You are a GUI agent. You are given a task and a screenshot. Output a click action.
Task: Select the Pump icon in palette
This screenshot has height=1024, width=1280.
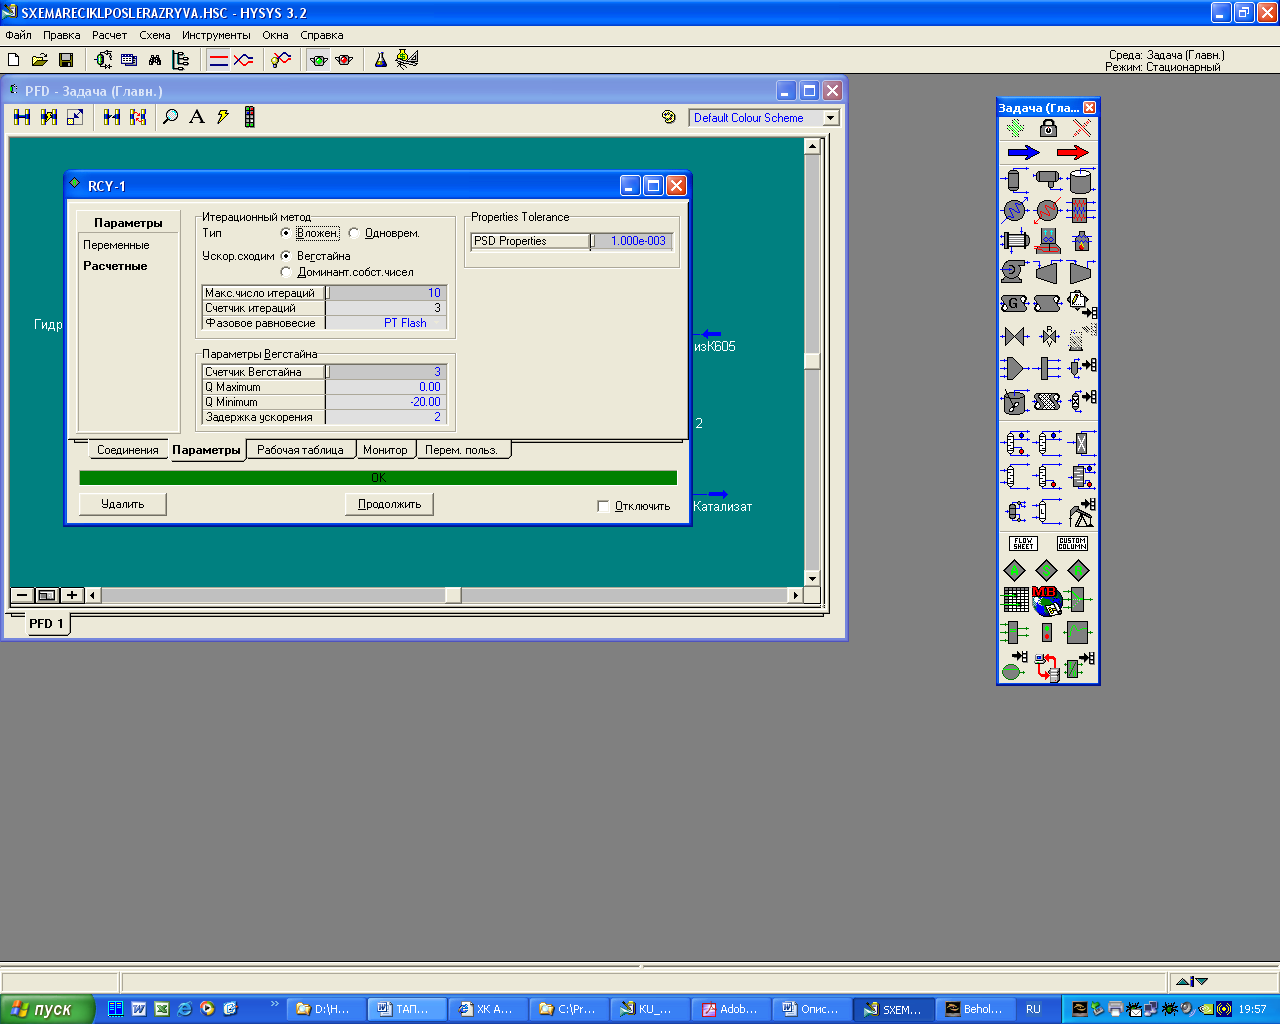(1014, 271)
